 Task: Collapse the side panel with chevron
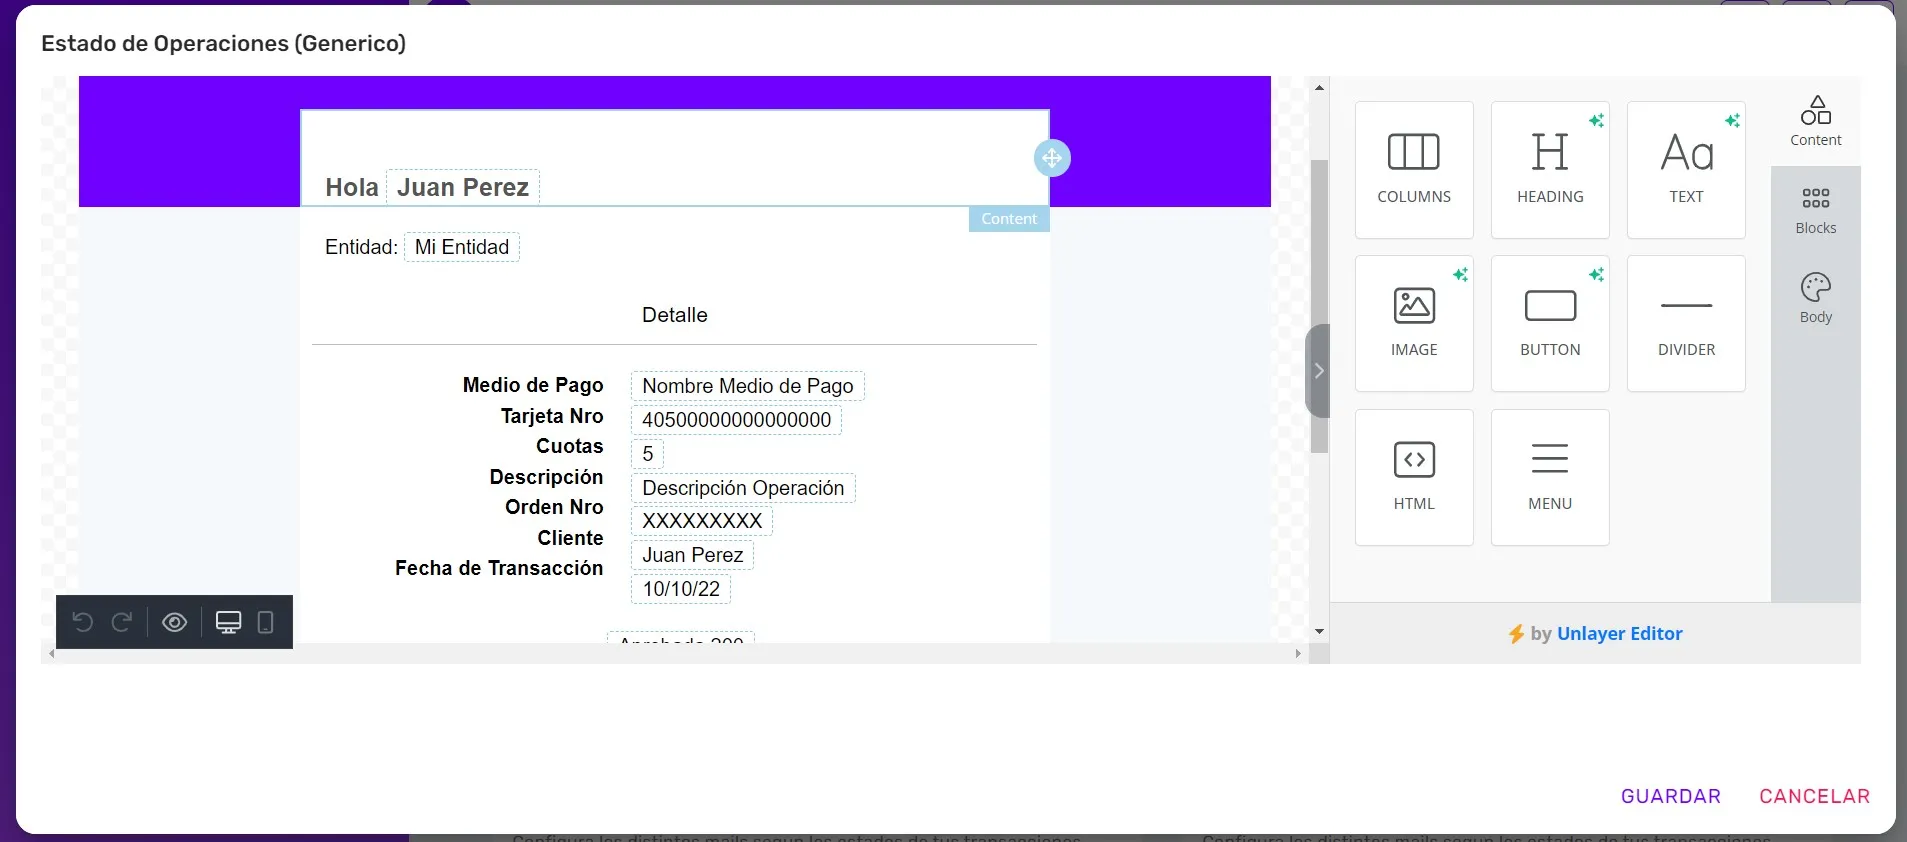1318,371
